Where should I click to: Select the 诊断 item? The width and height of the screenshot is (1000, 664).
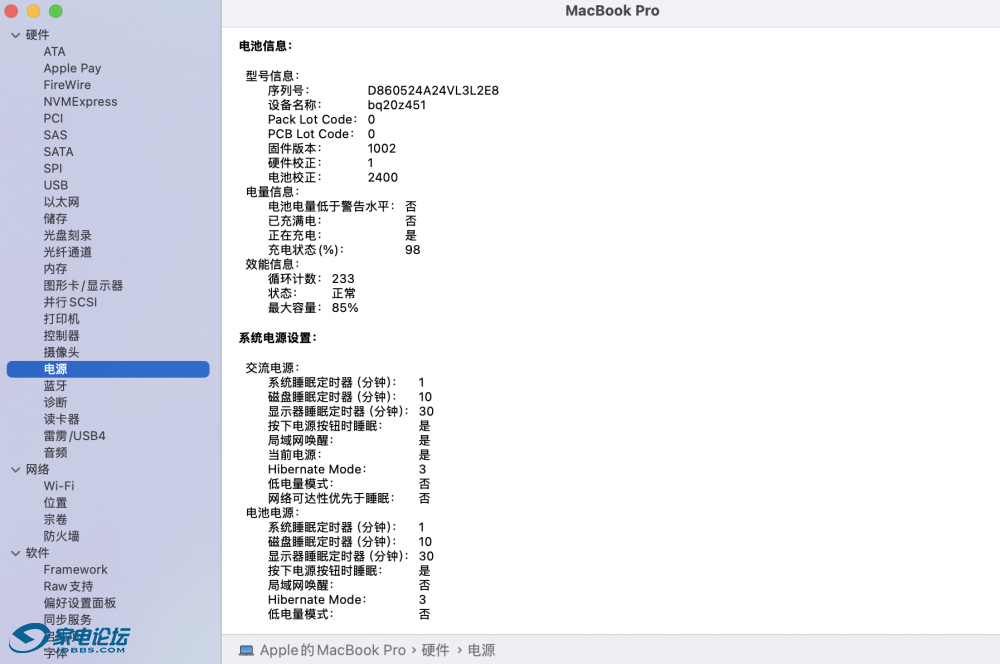55,402
